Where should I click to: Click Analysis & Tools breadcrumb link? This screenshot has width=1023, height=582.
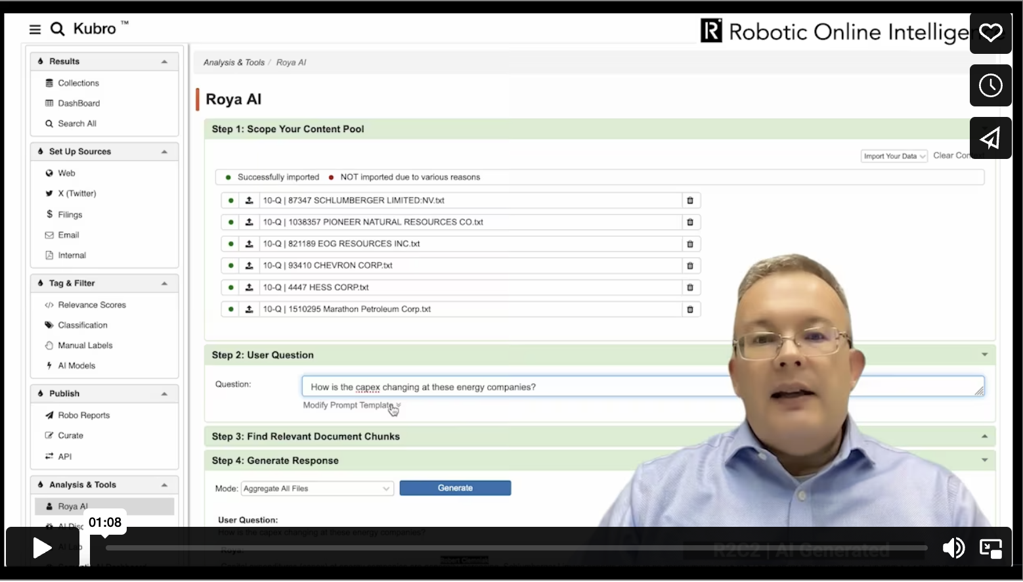click(x=234, y=63)
